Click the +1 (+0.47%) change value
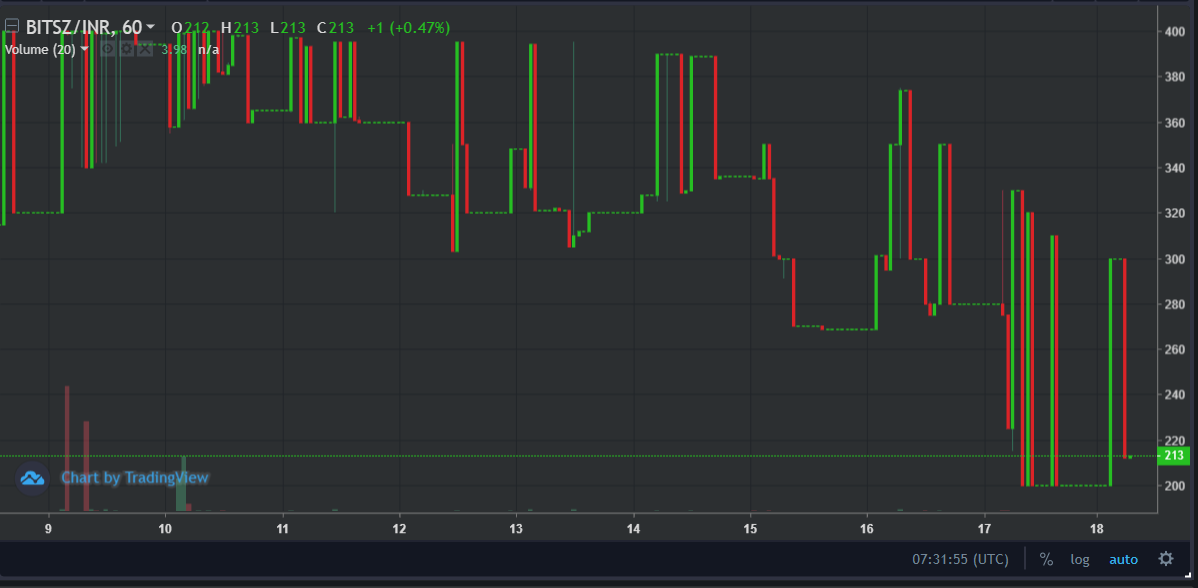Viewport: 1198px width, 588px height. [x=409, y=27]
